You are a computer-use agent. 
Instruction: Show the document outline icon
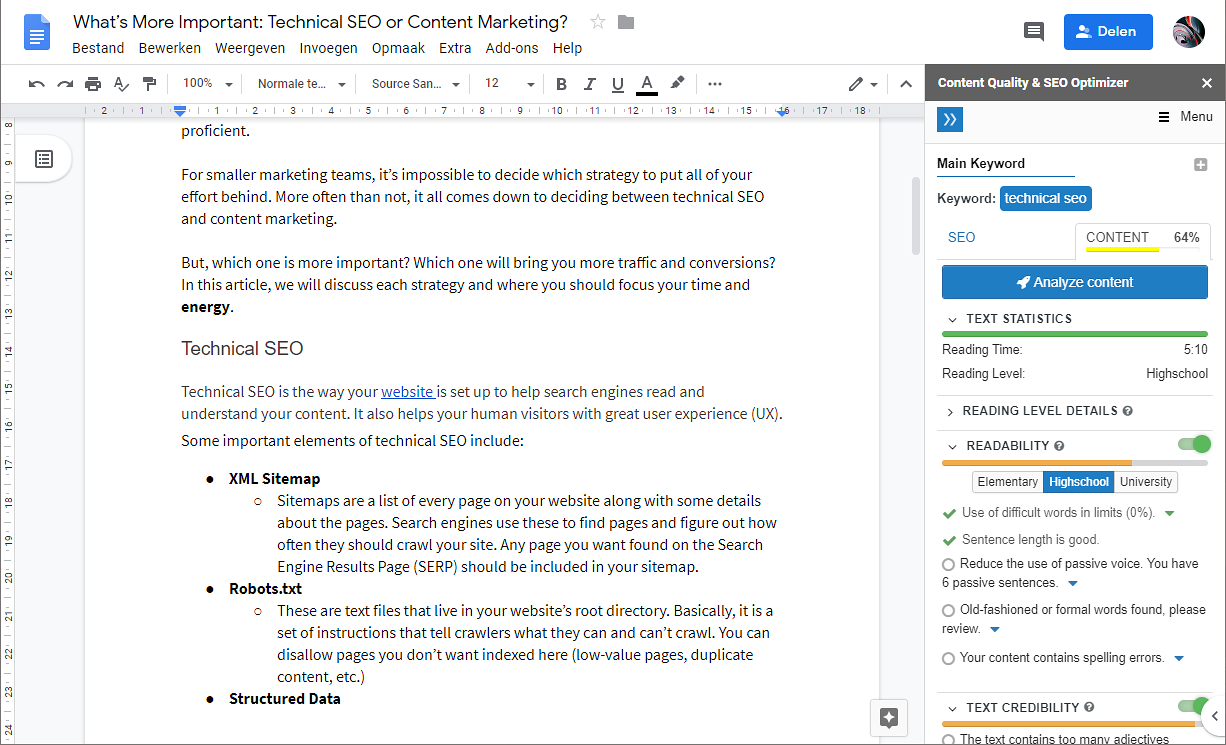coord(44,159)
